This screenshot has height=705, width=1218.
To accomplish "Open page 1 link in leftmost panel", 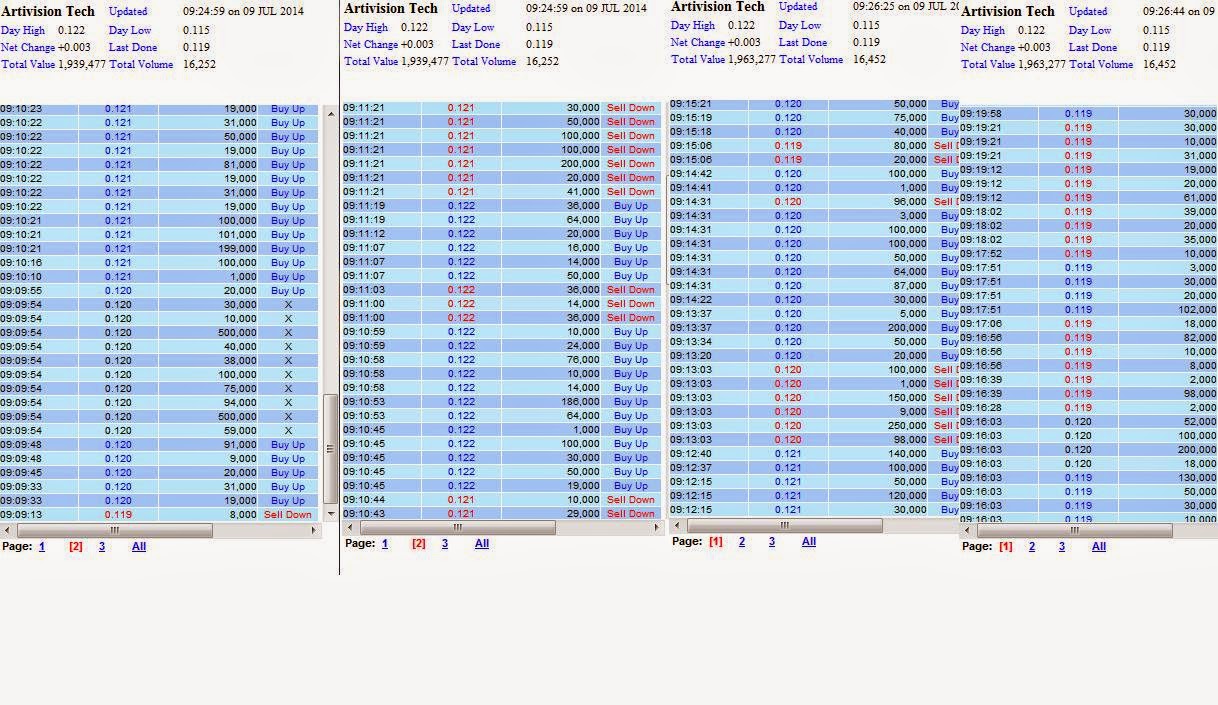I will tap(42, 547).
